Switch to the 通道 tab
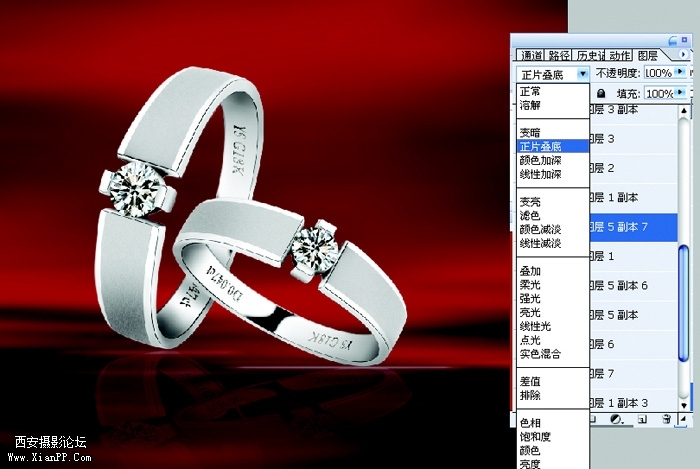 (x=531, y=55)
